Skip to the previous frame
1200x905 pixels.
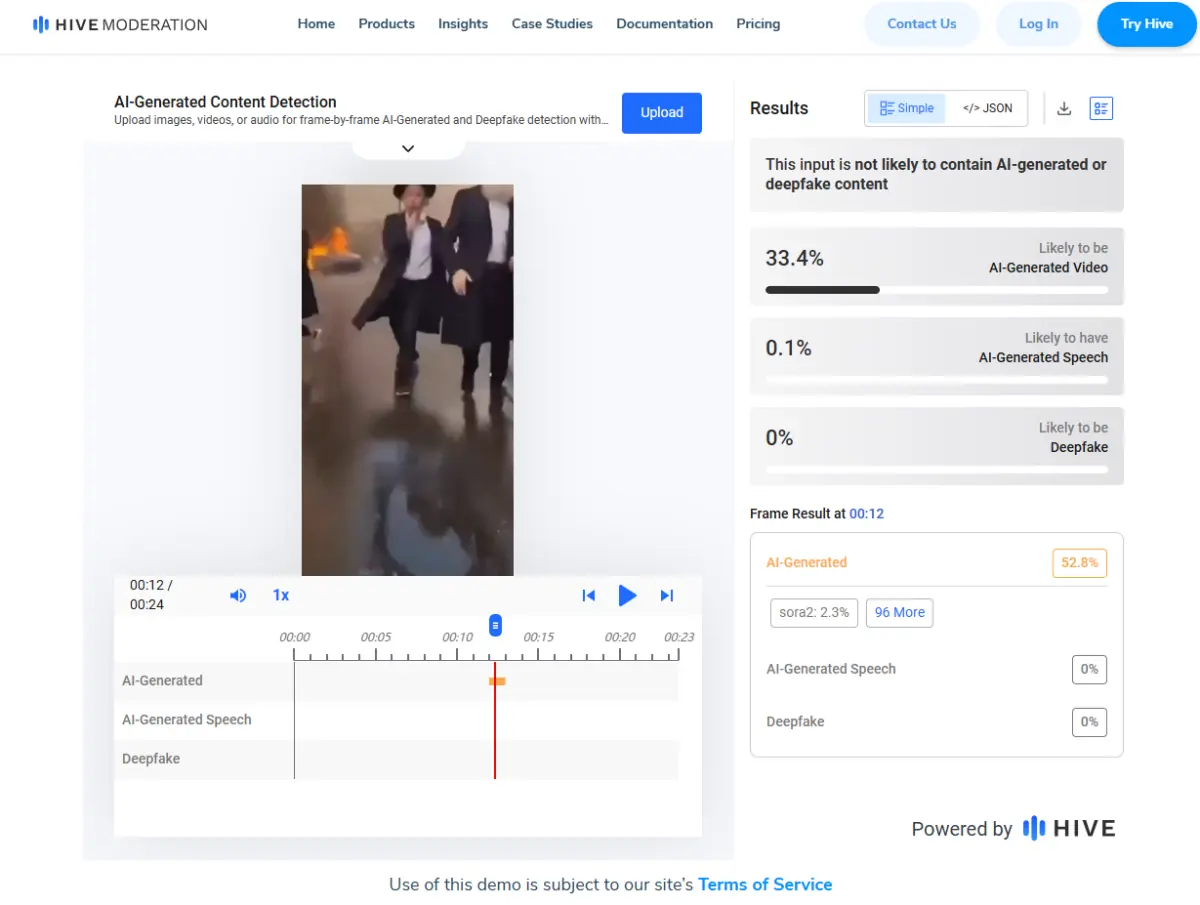click(589, 595)
